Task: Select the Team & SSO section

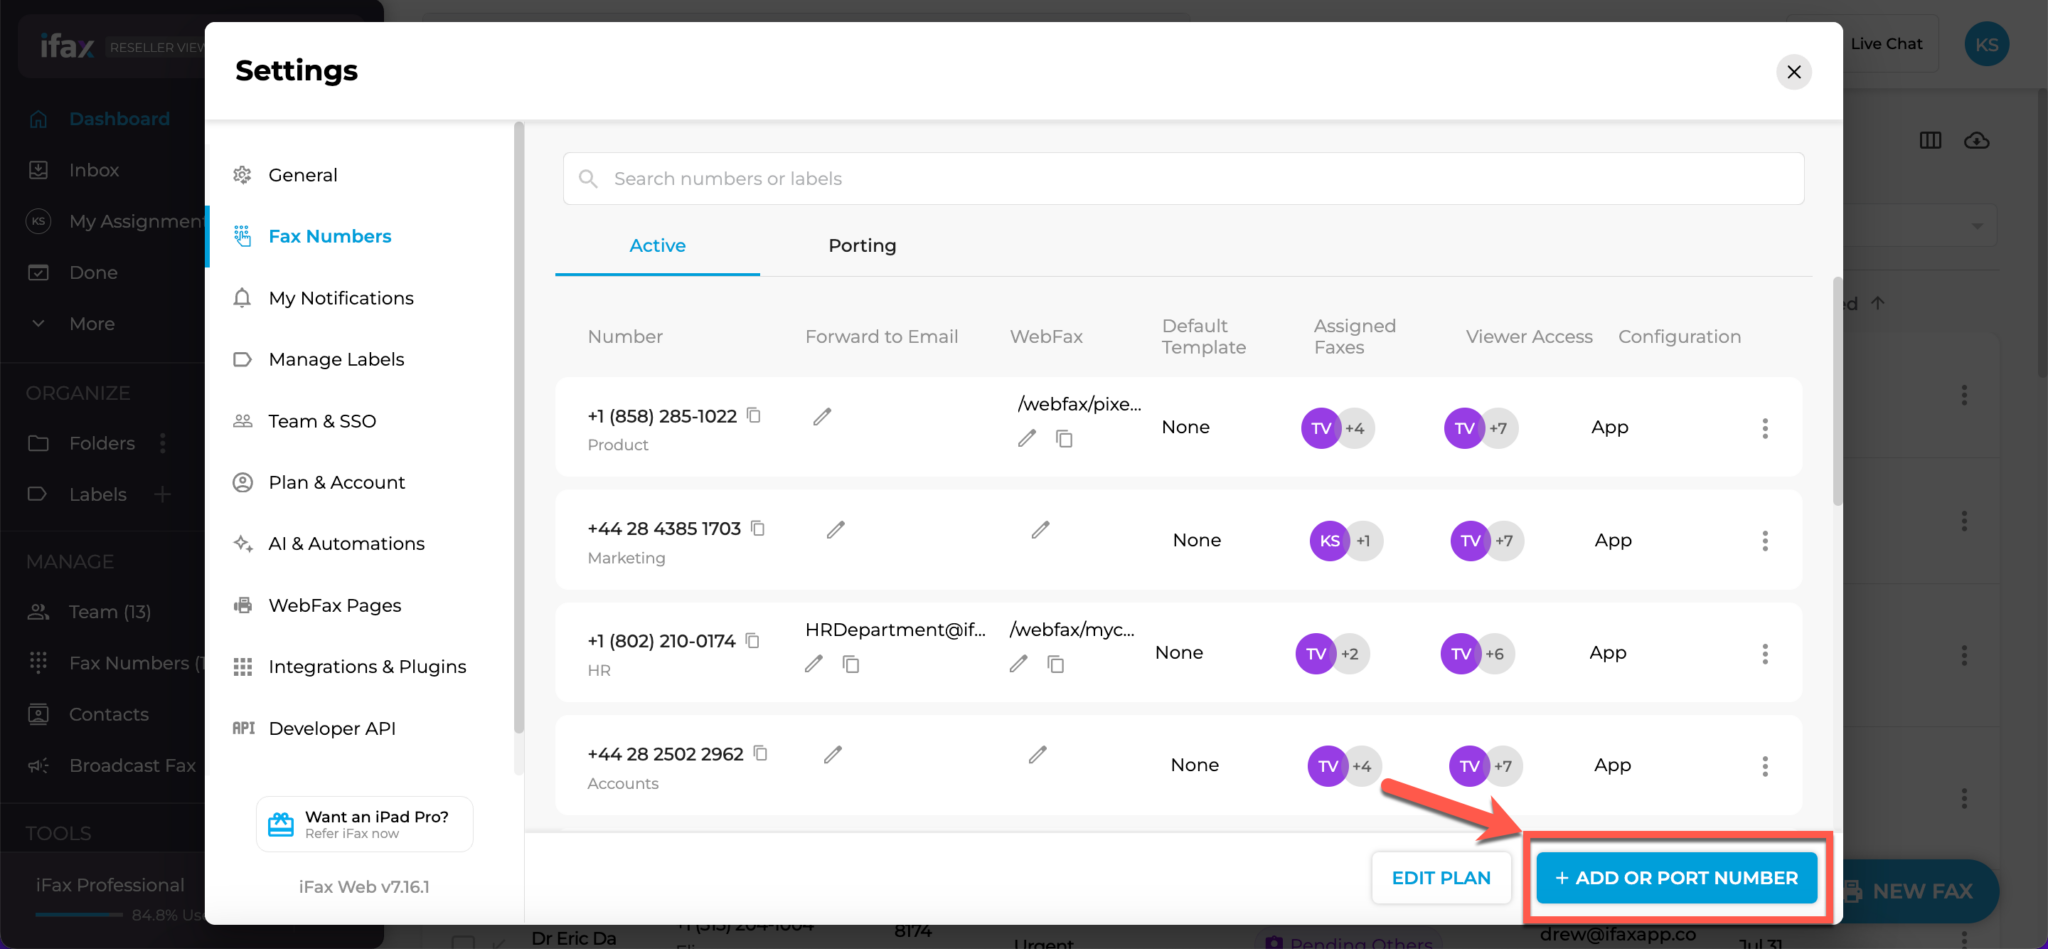Action: pos(320,420)
